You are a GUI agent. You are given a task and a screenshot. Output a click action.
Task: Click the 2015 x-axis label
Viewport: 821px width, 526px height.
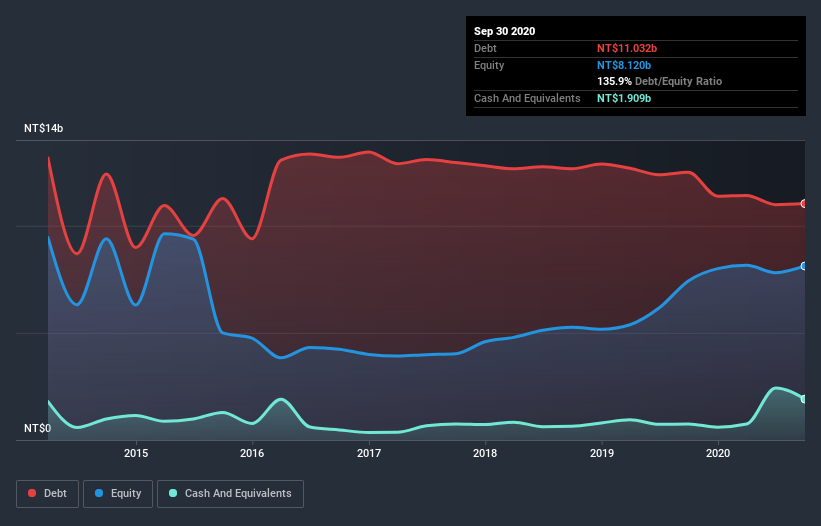click(136, 453)
